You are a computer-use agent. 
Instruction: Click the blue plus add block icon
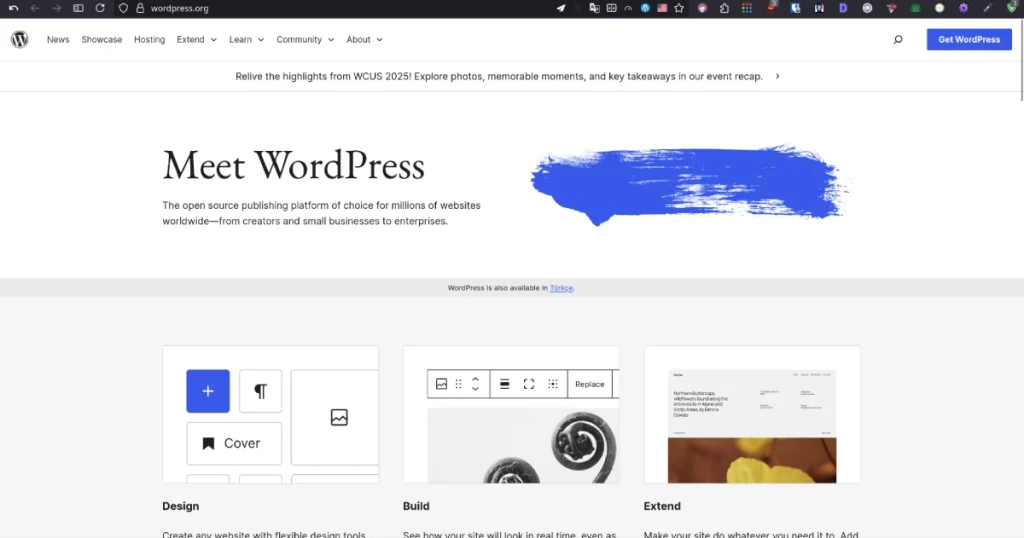point(208,391)
